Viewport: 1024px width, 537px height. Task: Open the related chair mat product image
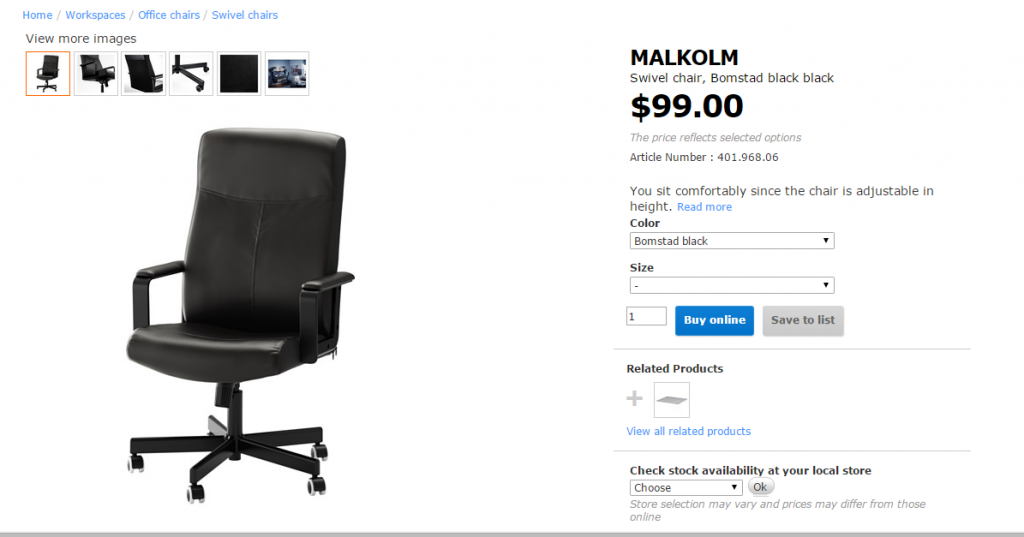671,400
